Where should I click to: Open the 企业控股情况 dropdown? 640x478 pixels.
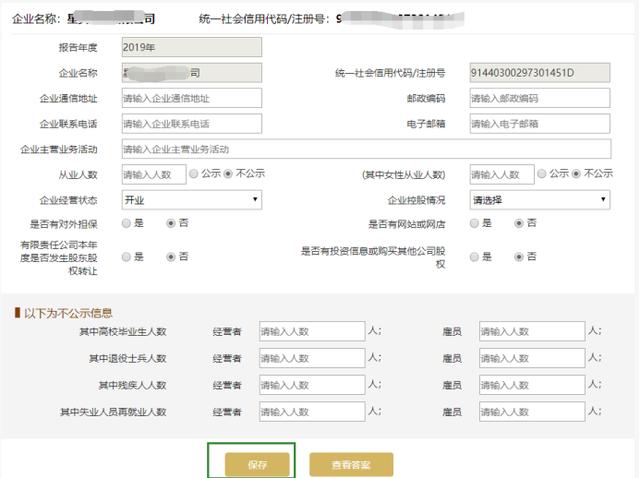click(x=540, y=200)
